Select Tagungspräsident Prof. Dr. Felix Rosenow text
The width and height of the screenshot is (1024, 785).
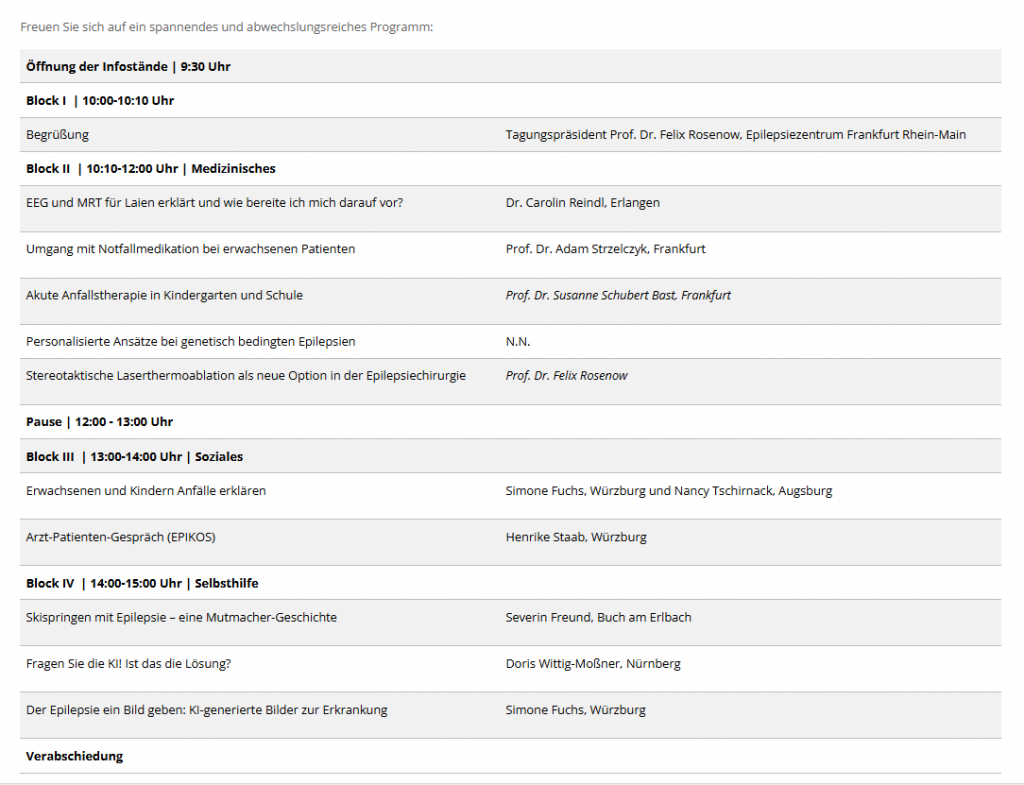tap(735, 135)
